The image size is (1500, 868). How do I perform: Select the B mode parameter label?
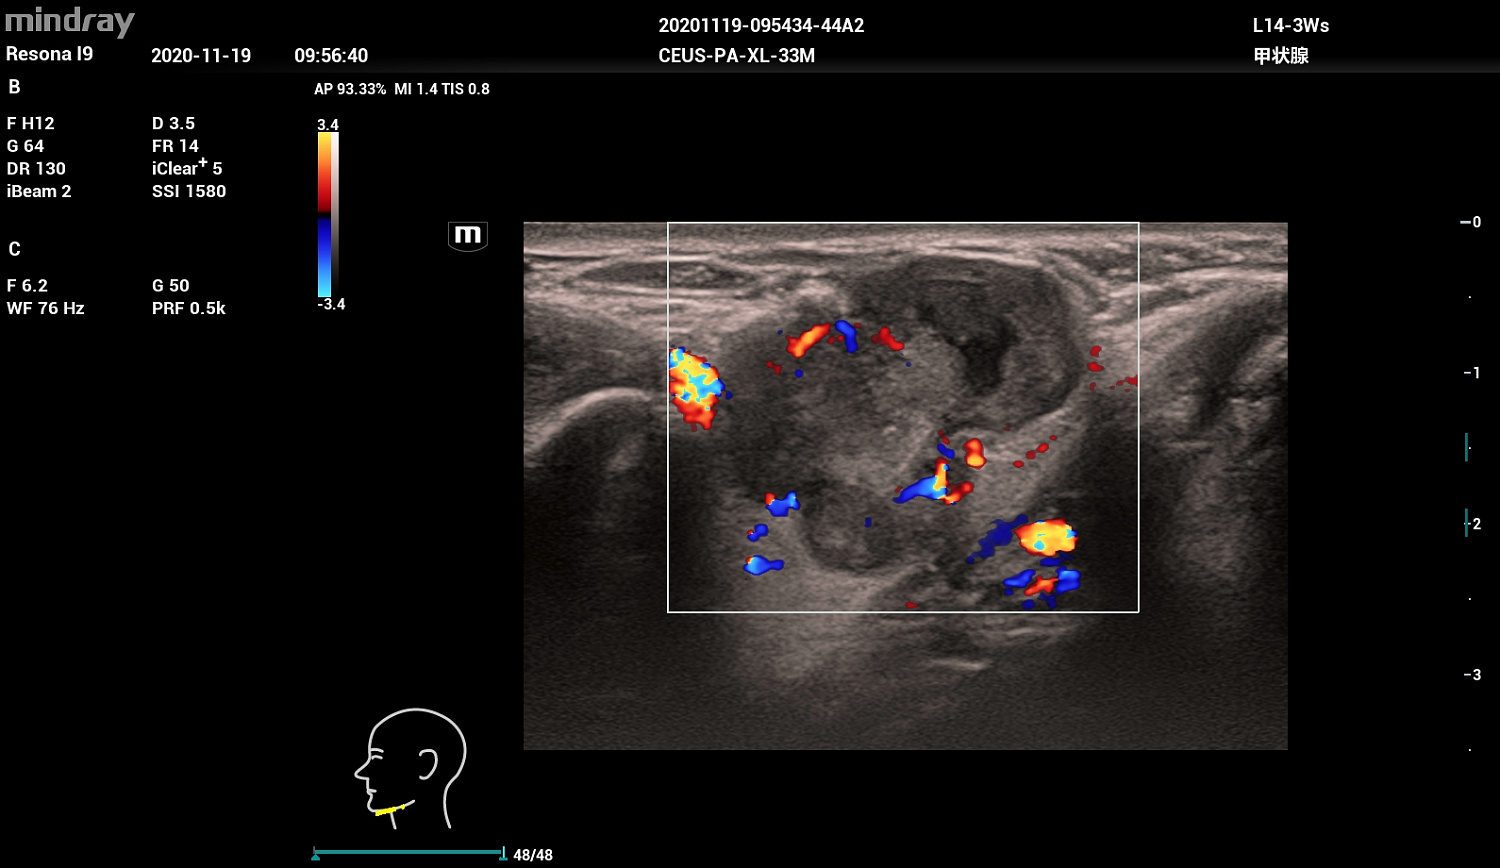click(14, 87)
